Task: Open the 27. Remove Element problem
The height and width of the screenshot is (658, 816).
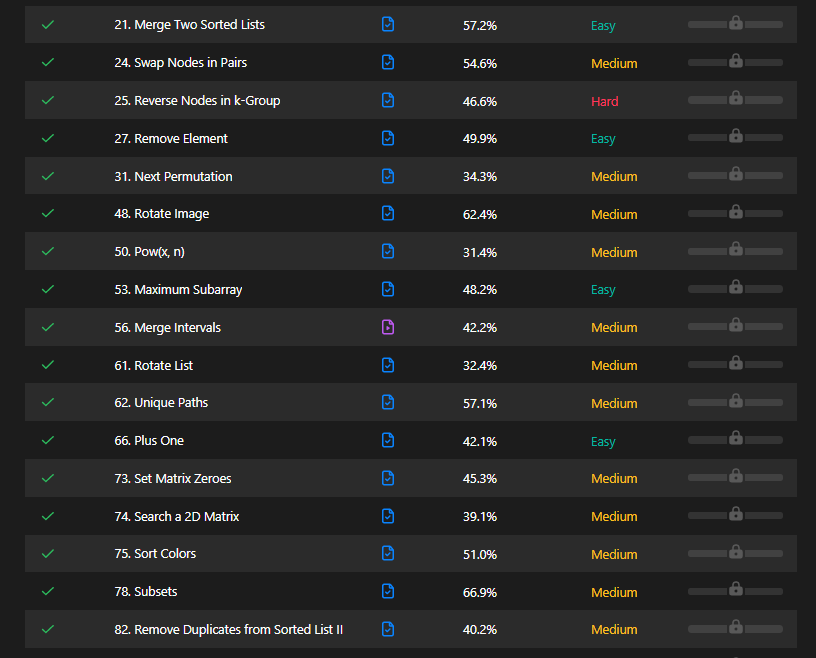Action: pyautogui.click(x=171, y=138)
